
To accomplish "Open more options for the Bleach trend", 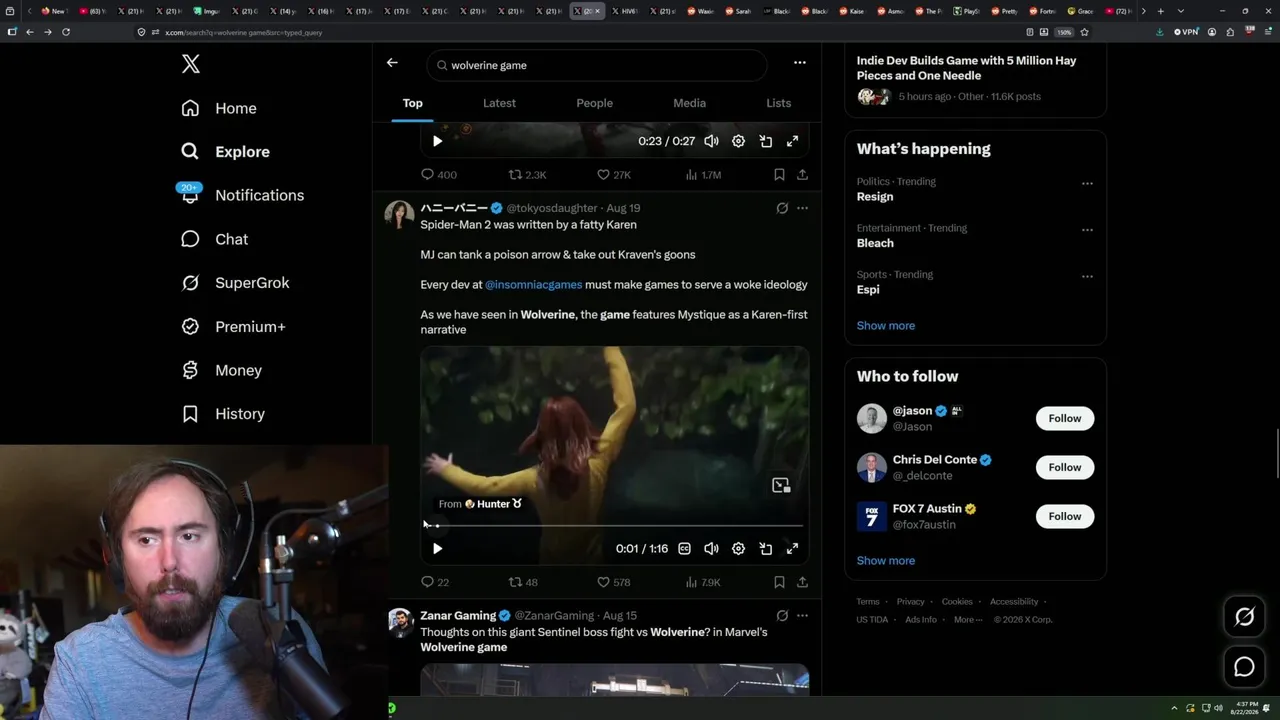I will click(x=1087, y=229).
